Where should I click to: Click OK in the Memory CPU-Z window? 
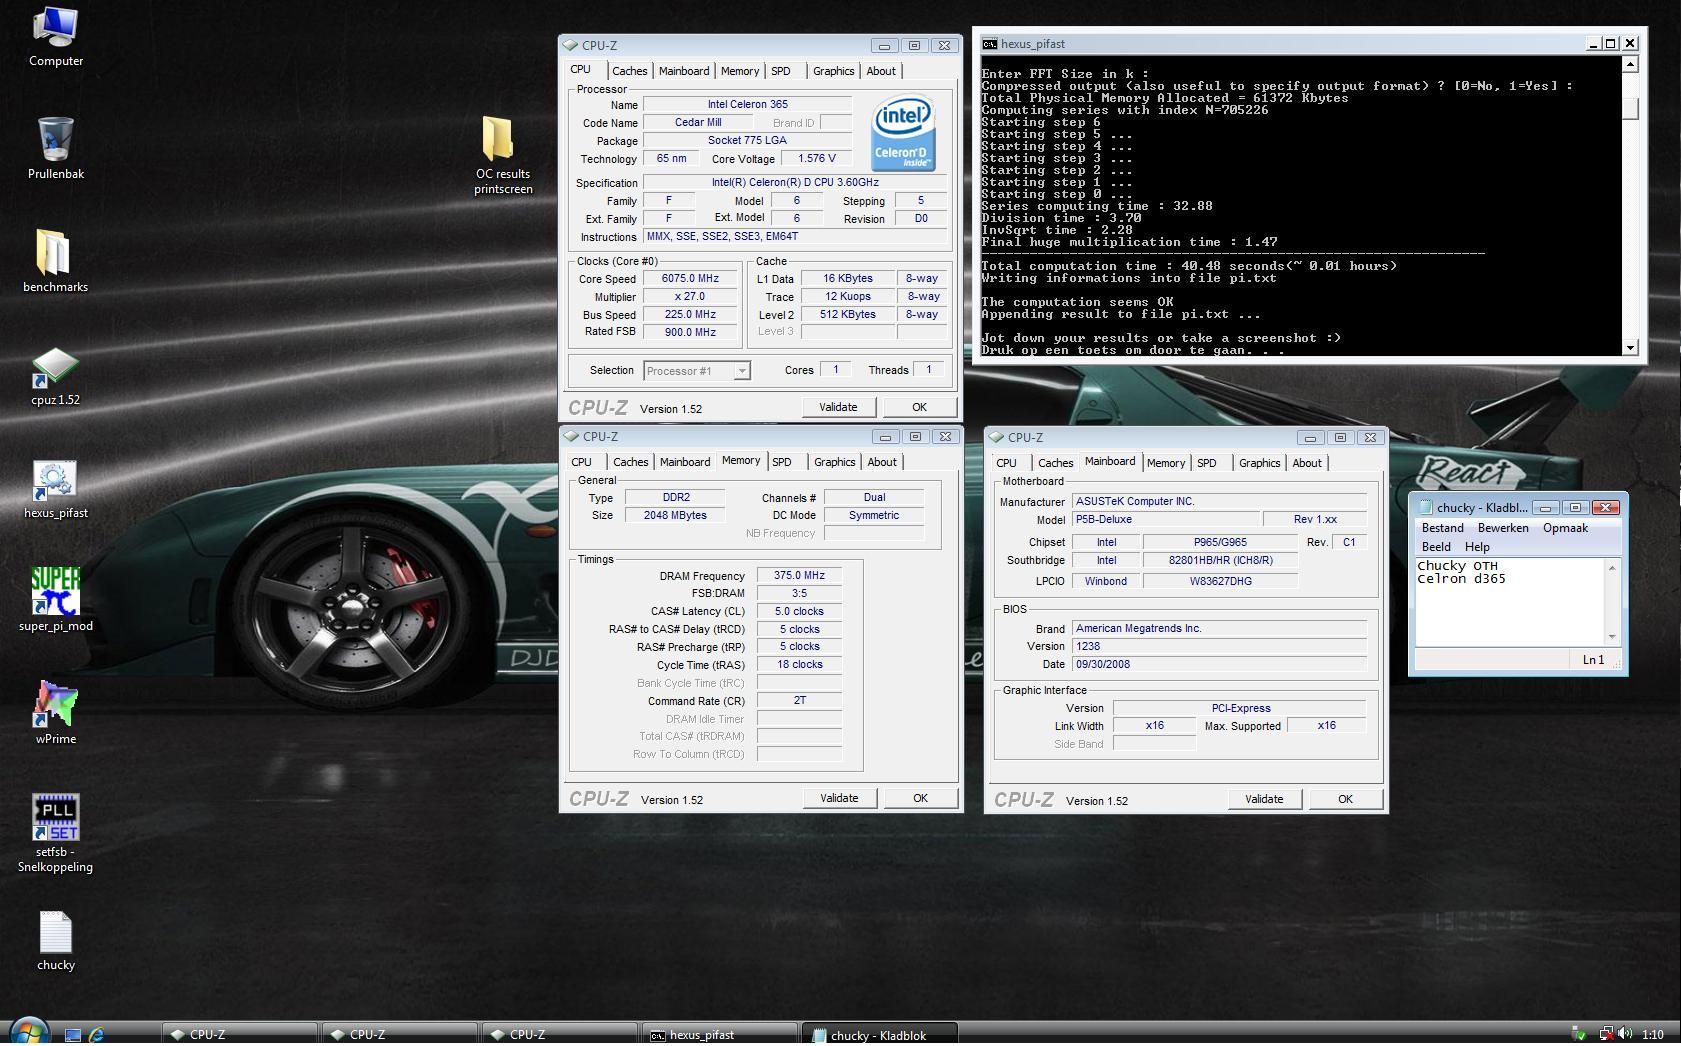[920, 798]
